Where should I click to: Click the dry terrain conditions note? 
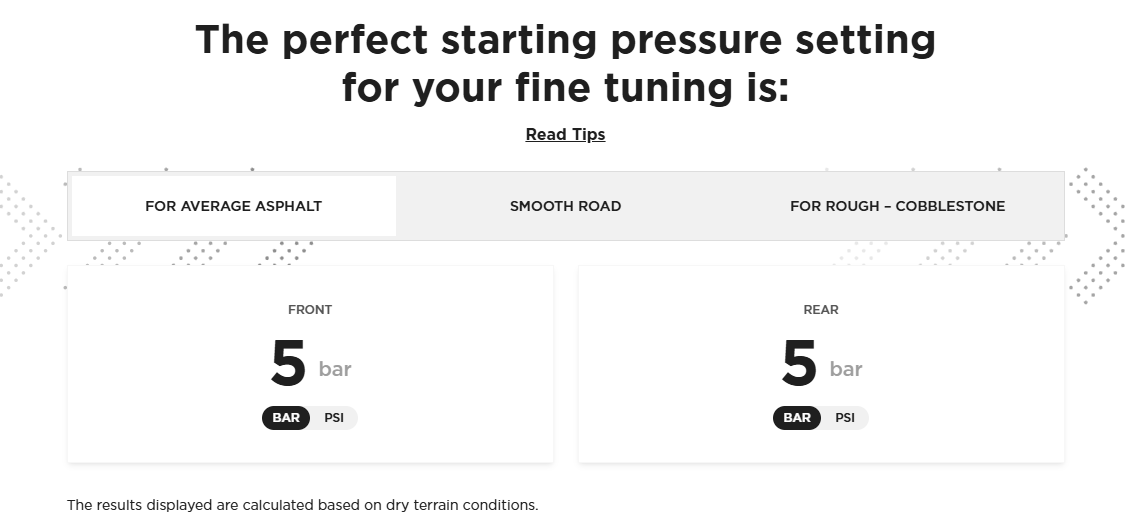[x=302, y=505]
